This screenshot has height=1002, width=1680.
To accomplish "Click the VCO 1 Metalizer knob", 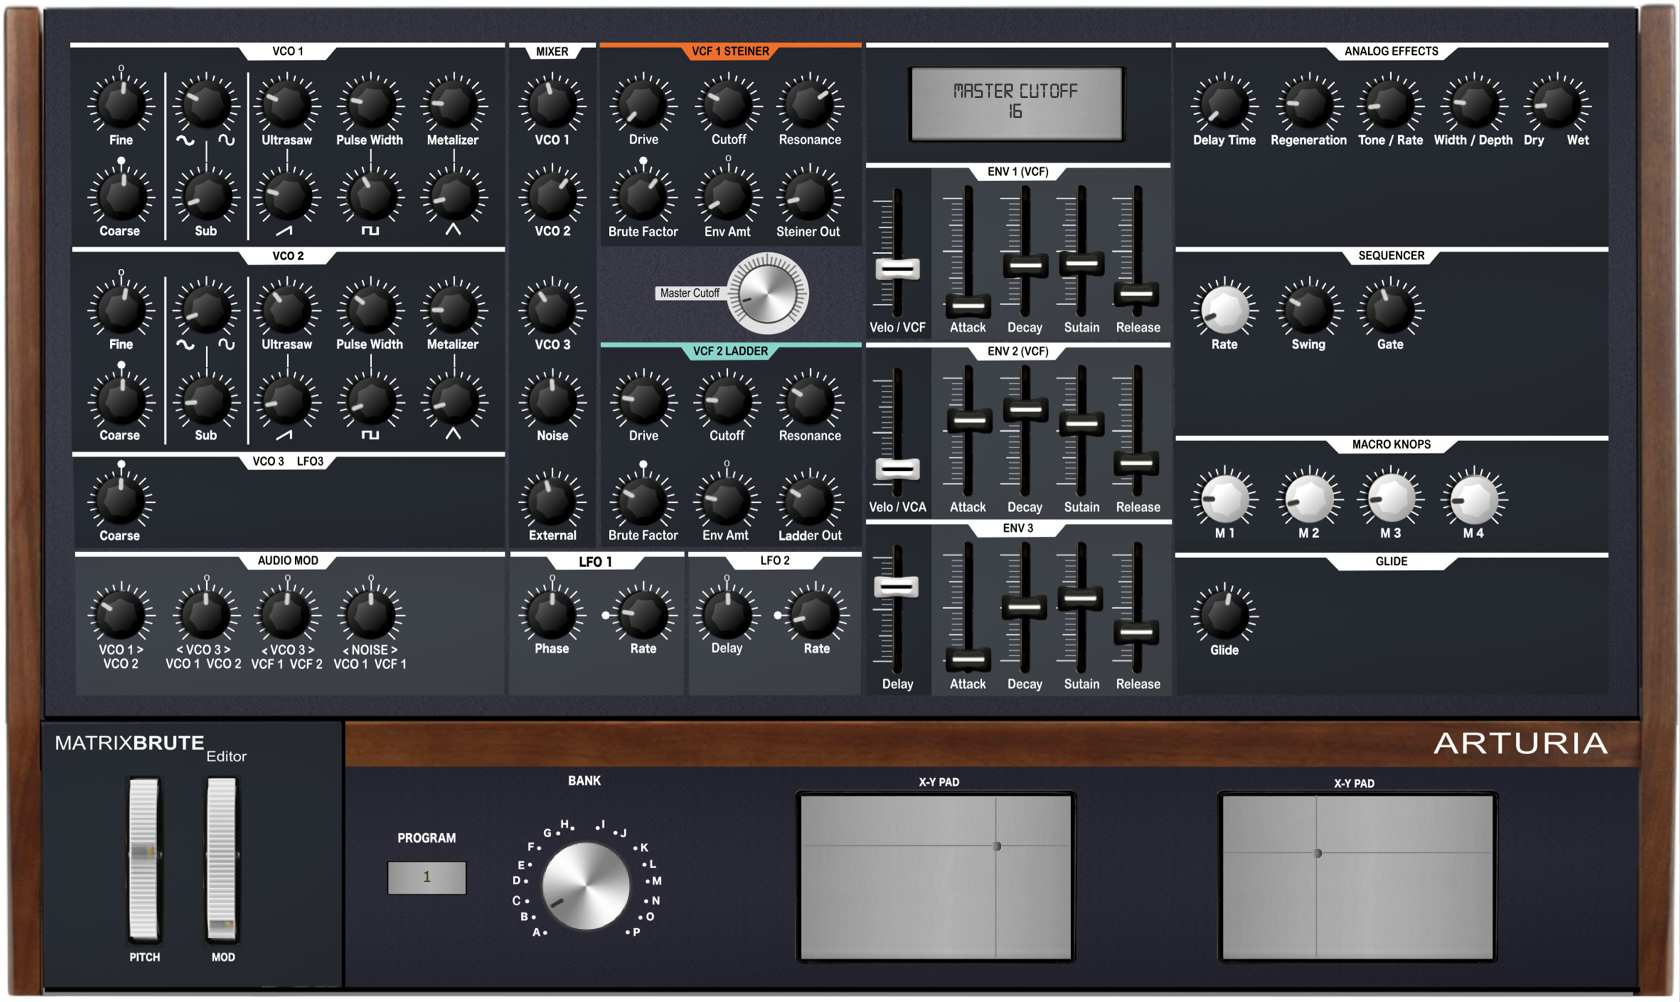I will [453, 103].
